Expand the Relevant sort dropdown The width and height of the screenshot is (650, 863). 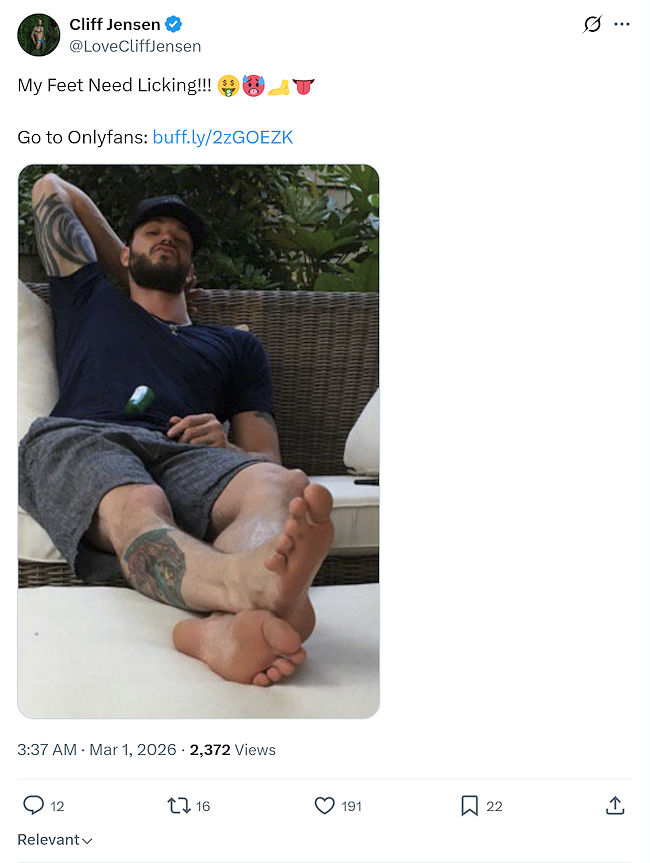click(x=55, y=840)
